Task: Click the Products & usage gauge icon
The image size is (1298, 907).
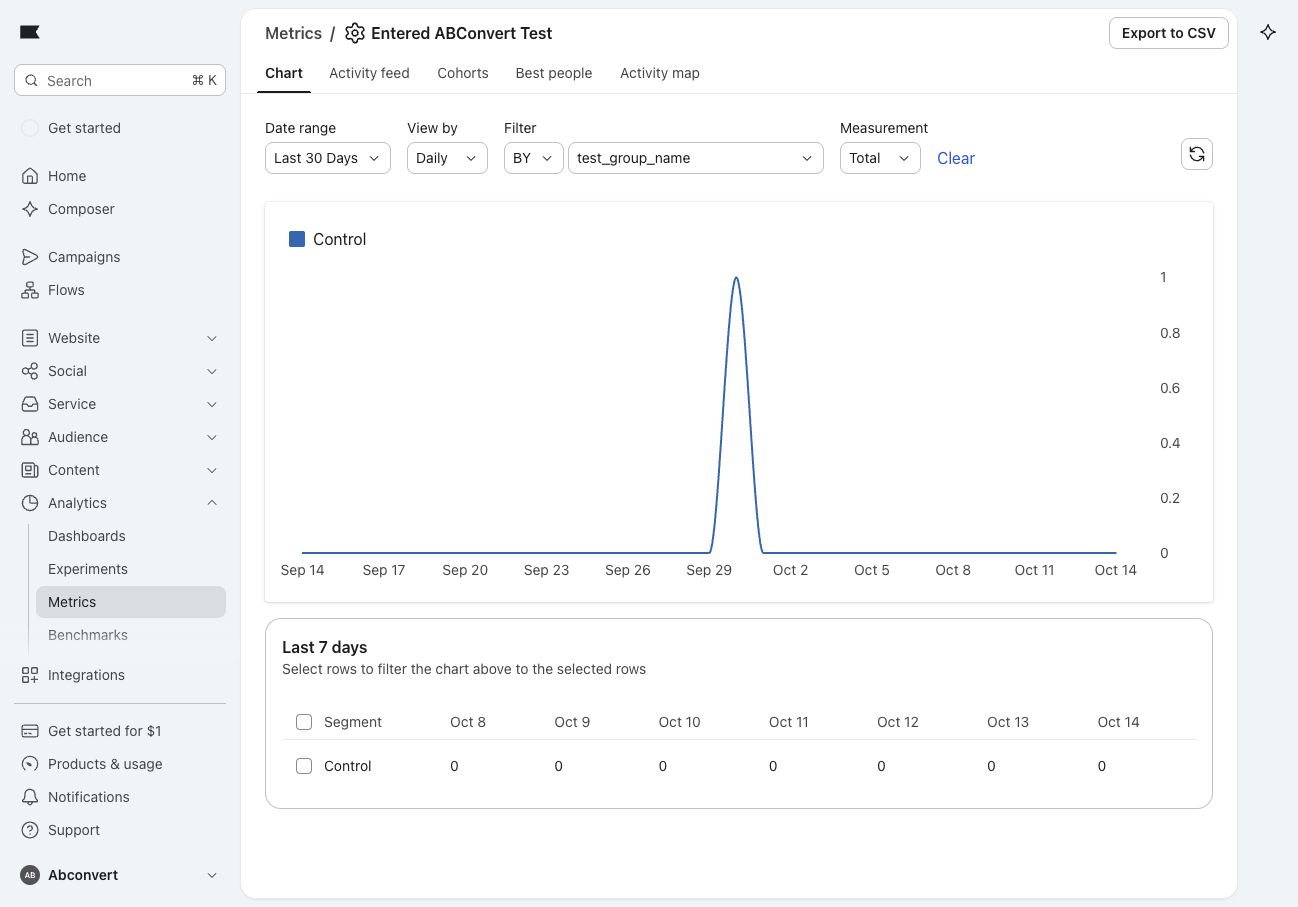Action: pyautogui.click(x=30, y=764)
